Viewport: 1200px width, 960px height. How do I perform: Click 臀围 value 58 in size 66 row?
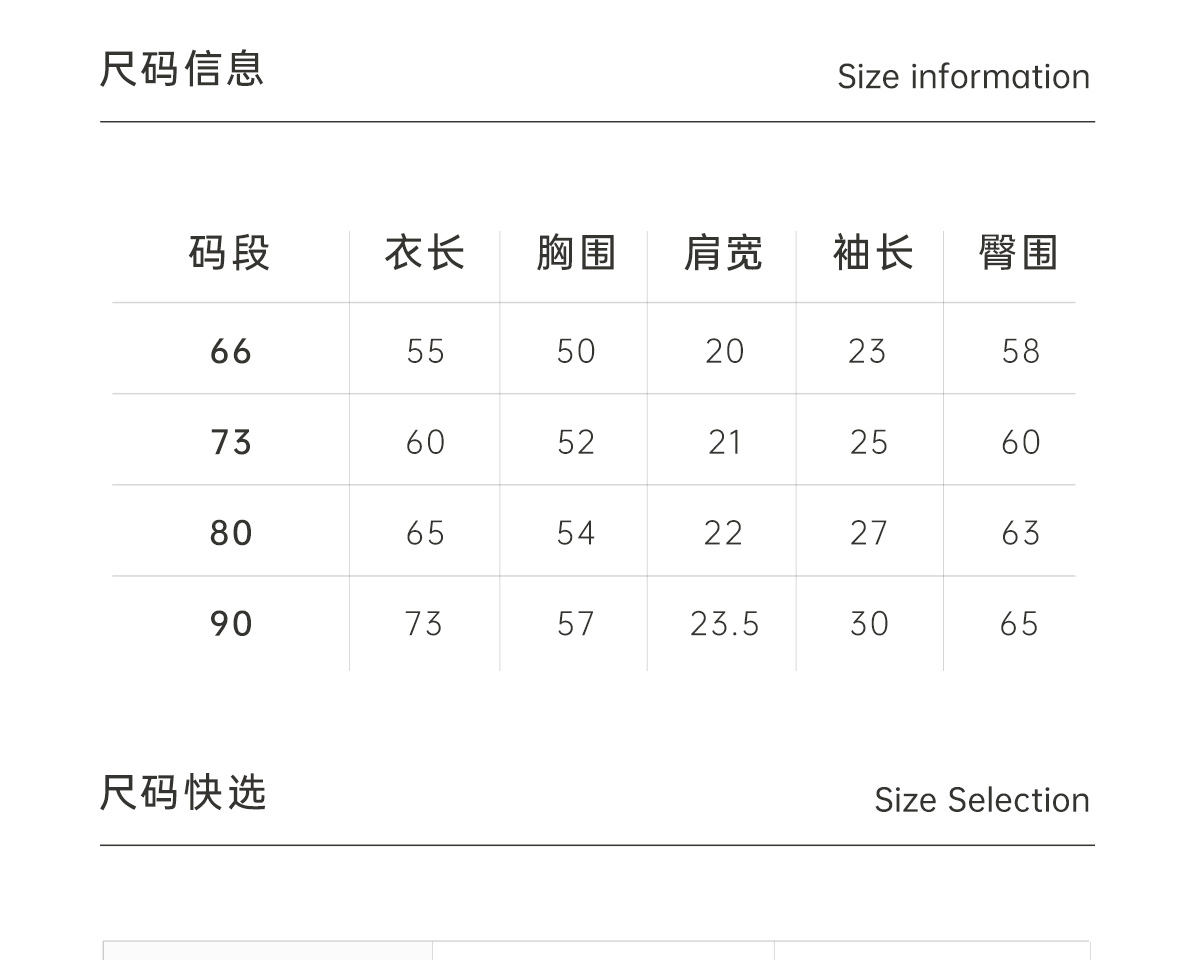[x=1020, y=352]
